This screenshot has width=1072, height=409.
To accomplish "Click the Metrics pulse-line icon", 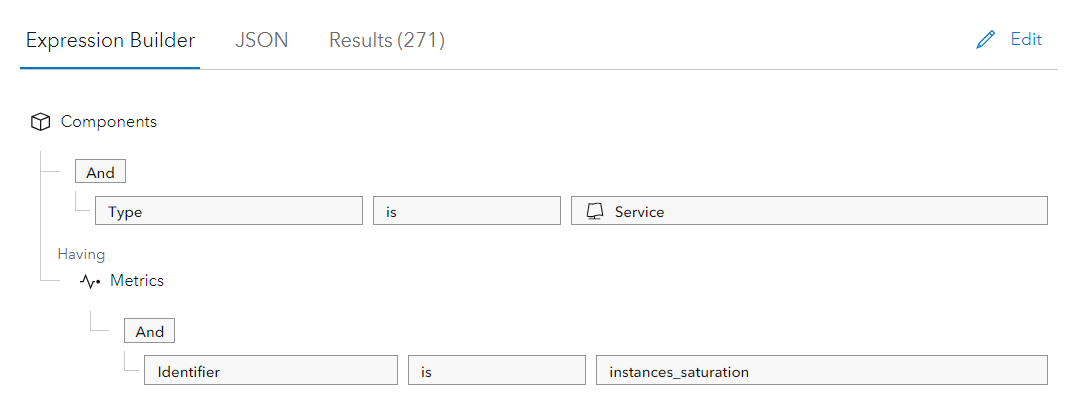I will coord(91,282).
